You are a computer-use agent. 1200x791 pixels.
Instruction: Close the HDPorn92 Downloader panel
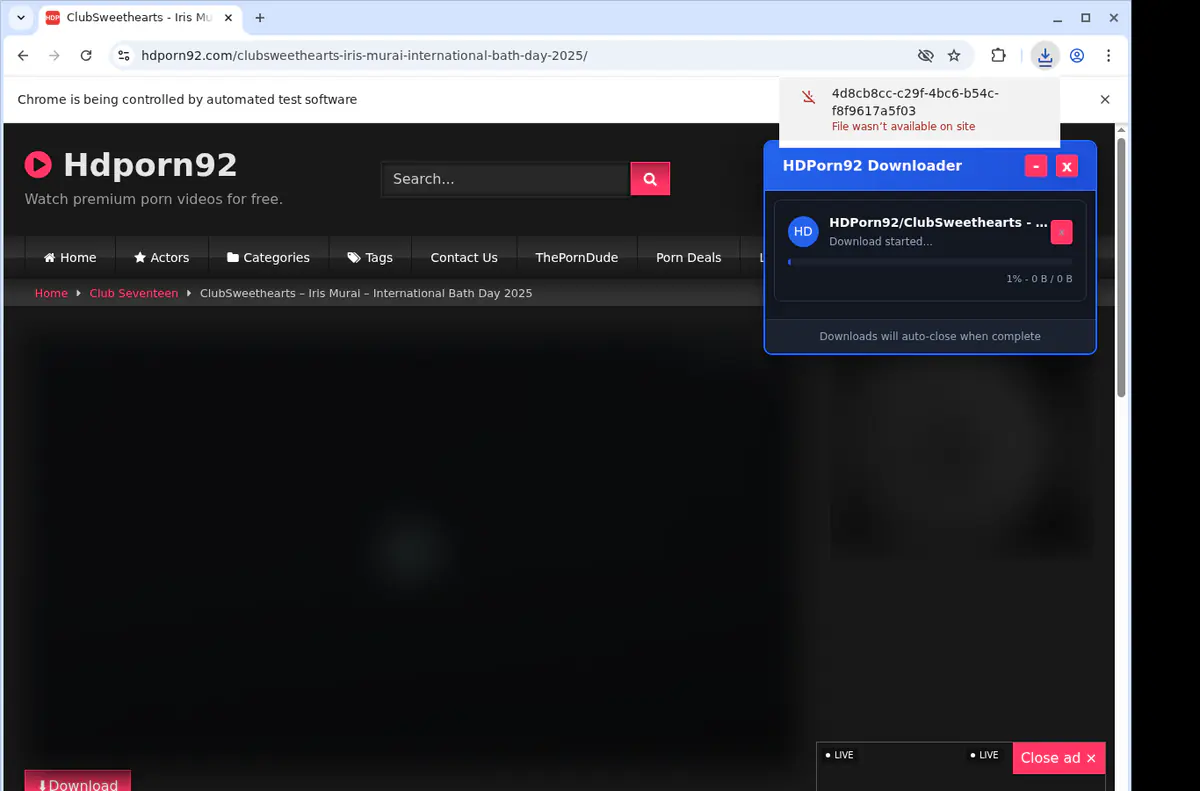pos(1067,166)
